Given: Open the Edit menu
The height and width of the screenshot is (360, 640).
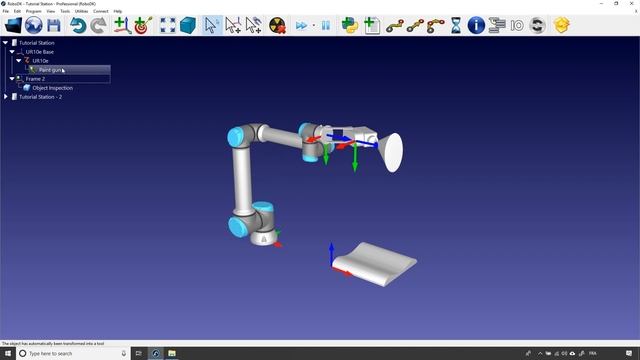Looking at the screenshot, I should [17, 11].
